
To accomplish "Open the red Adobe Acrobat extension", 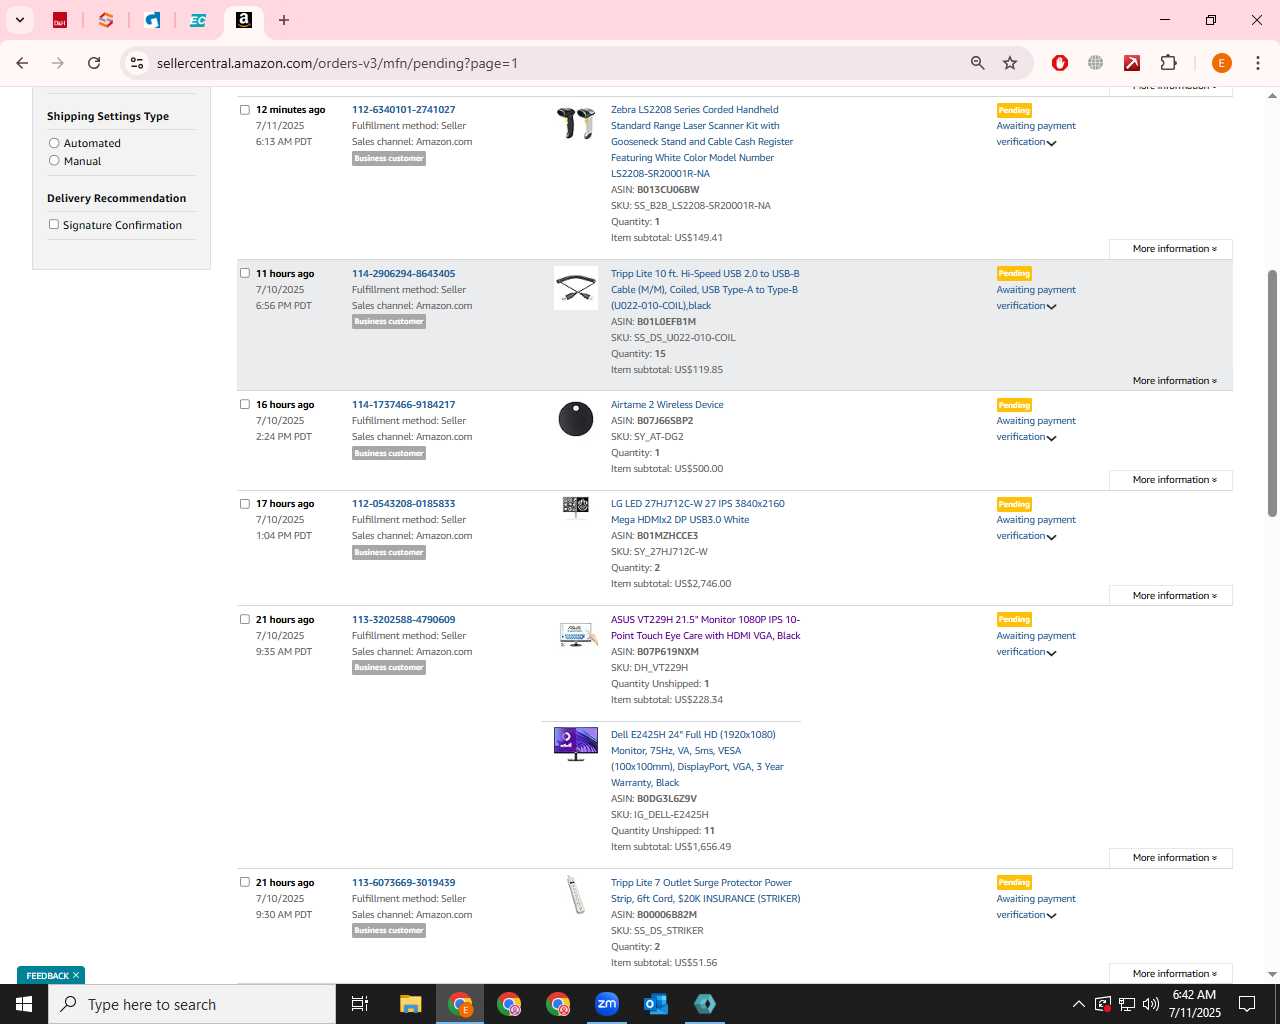I will click(x=1132, y=63).
